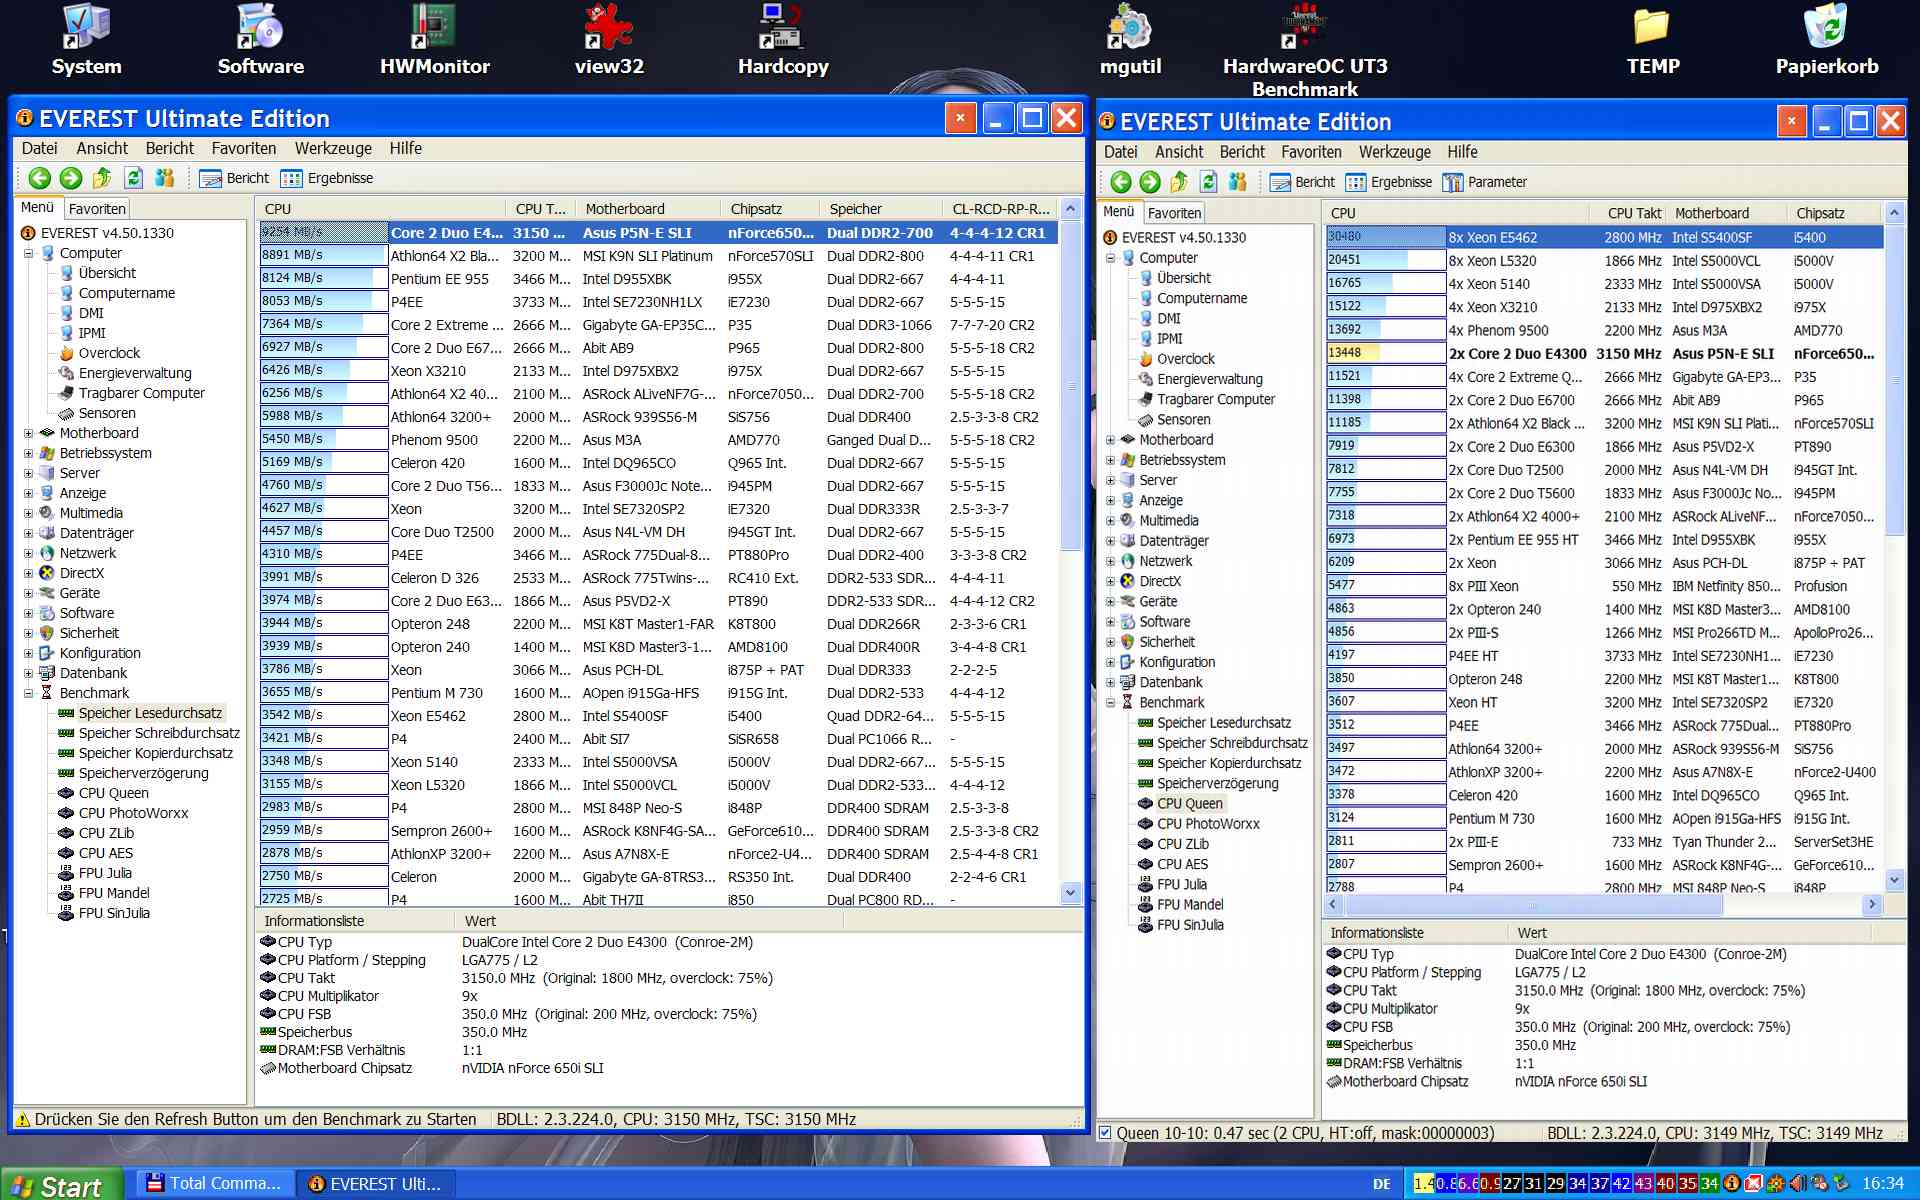Expand the Datenträger node in right window tree
Image resolution: width=1920 pixels, height=1200 pixels.
point(1110,541)
